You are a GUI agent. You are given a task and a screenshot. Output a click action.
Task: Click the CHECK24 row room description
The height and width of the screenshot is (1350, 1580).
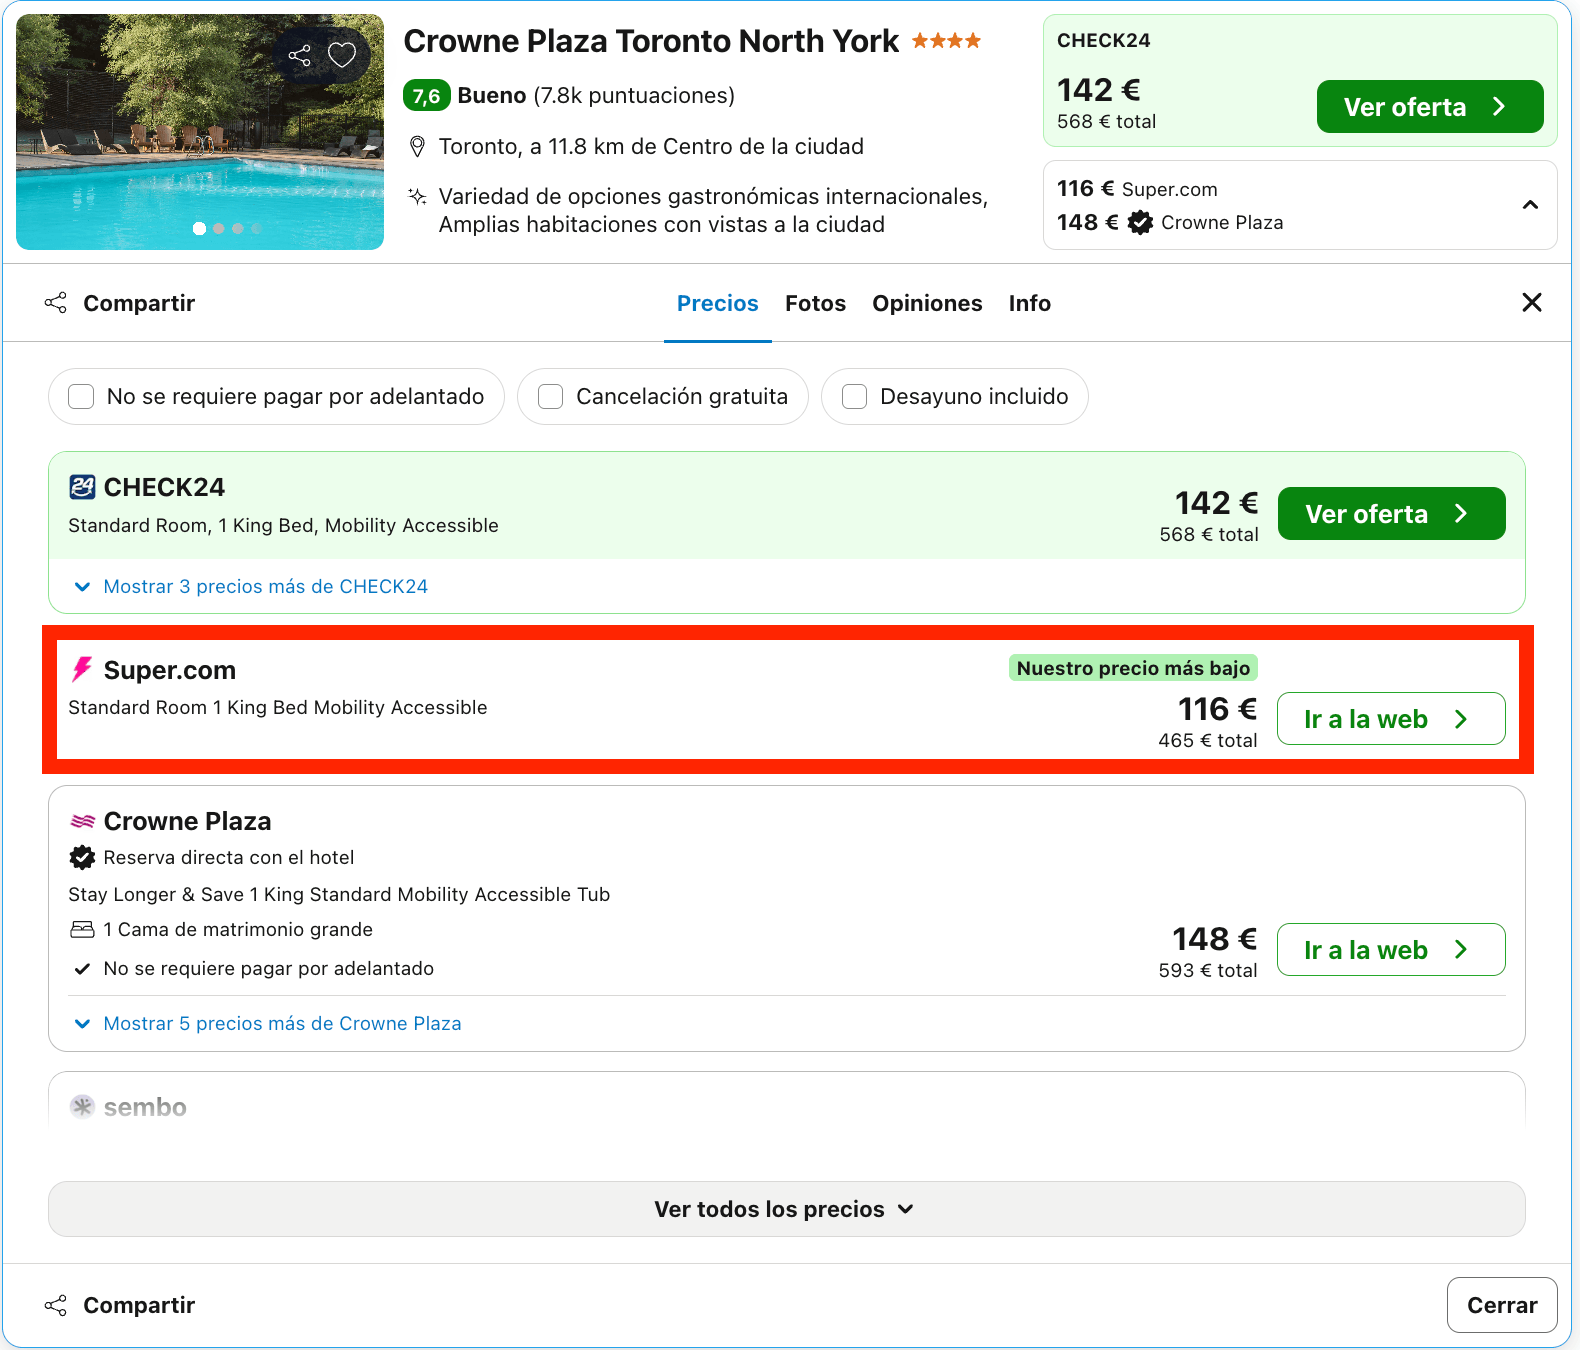point(283,526)
